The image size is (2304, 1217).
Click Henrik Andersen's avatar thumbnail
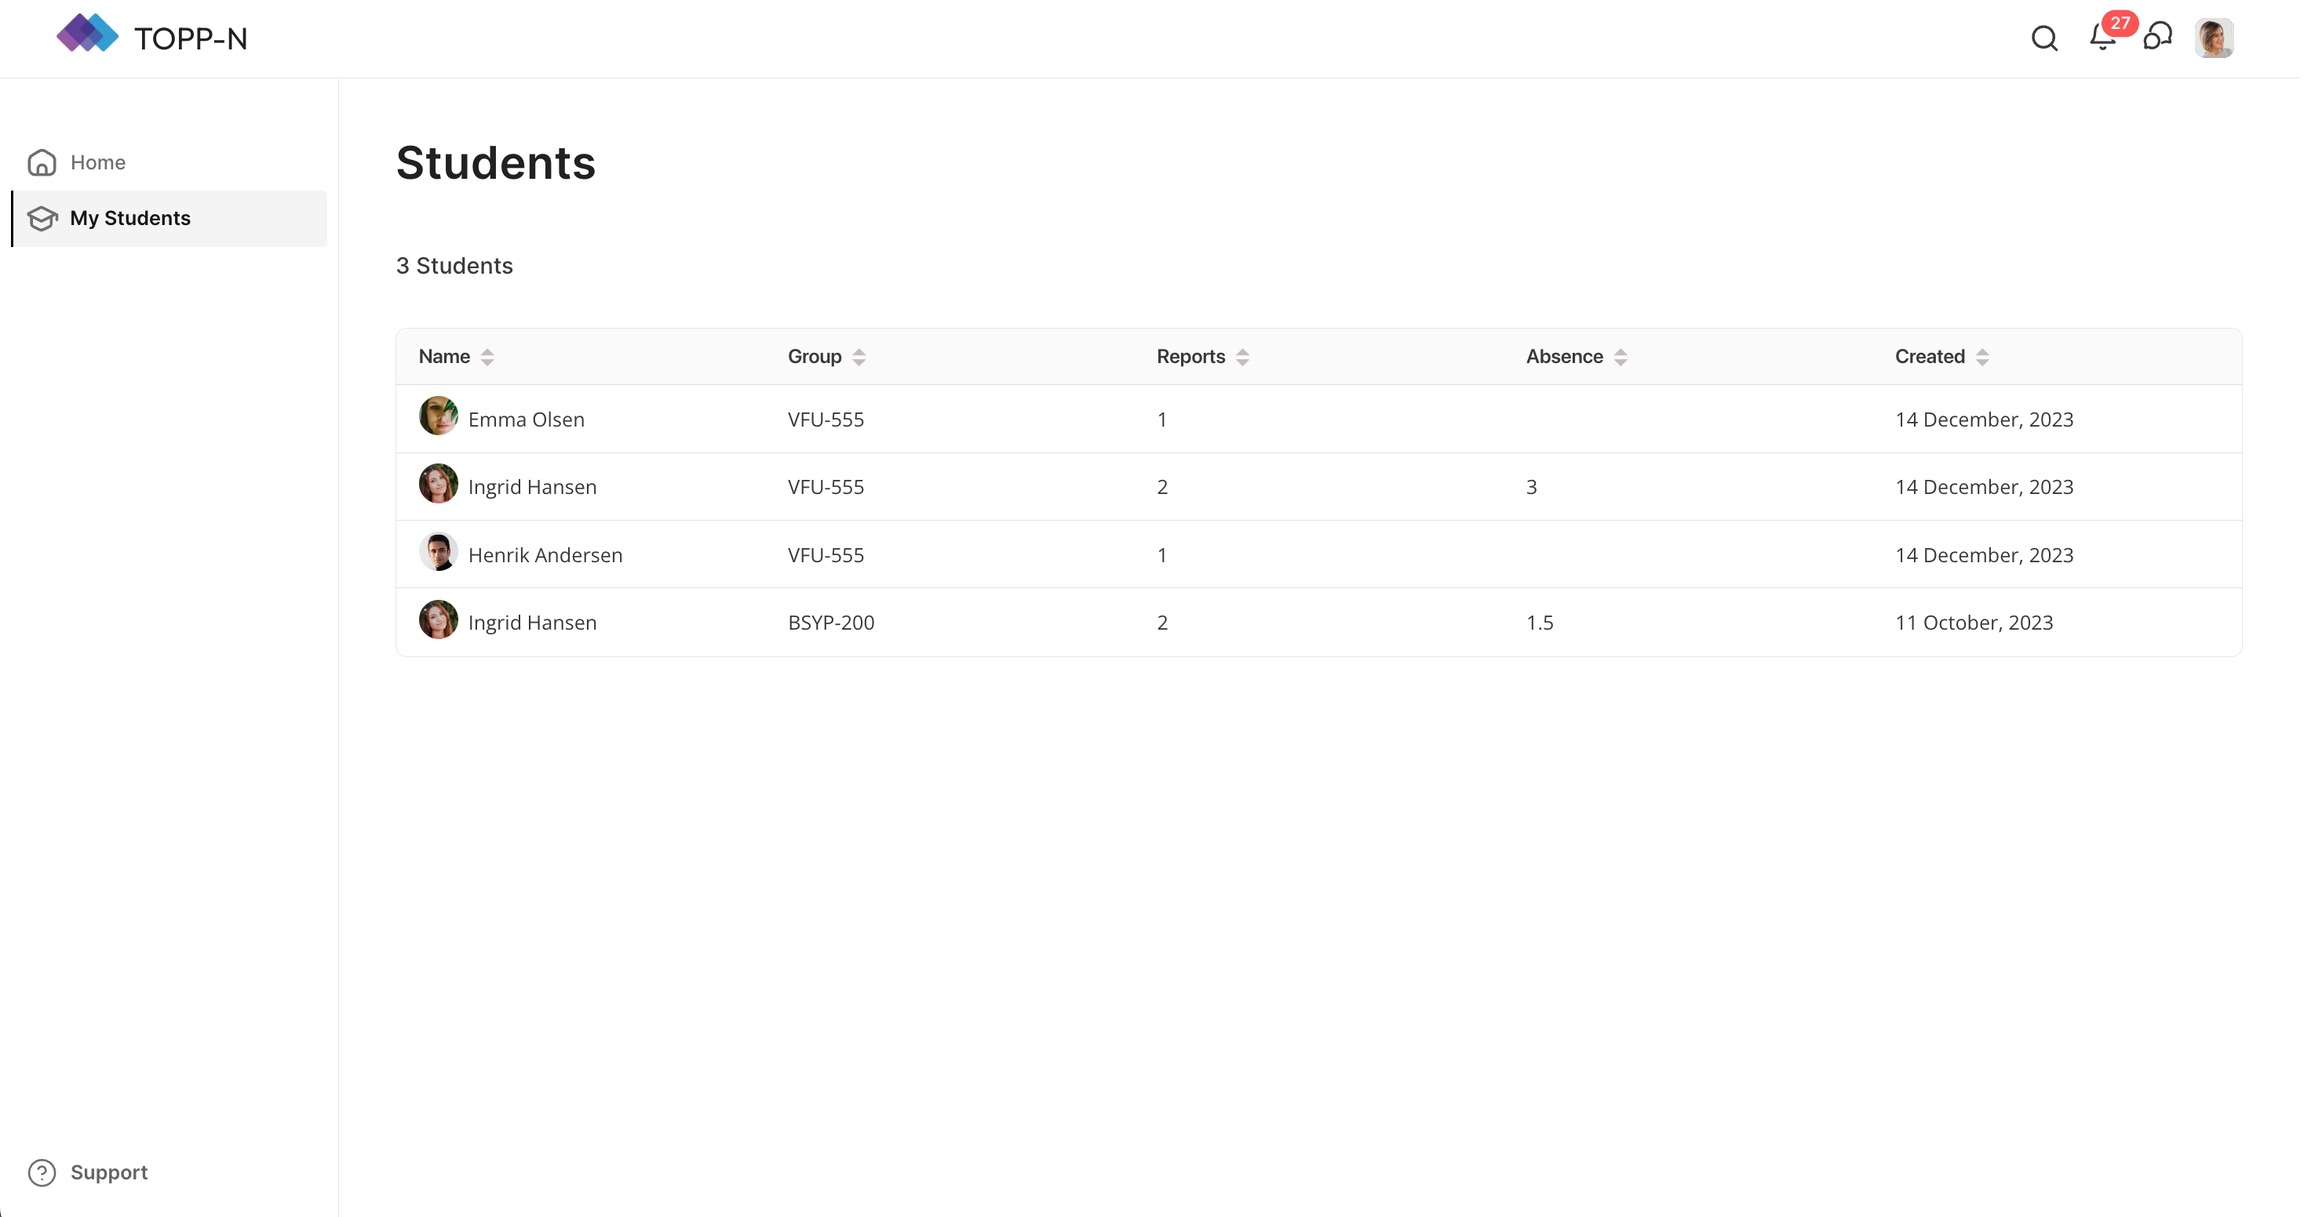pos(438,552)
